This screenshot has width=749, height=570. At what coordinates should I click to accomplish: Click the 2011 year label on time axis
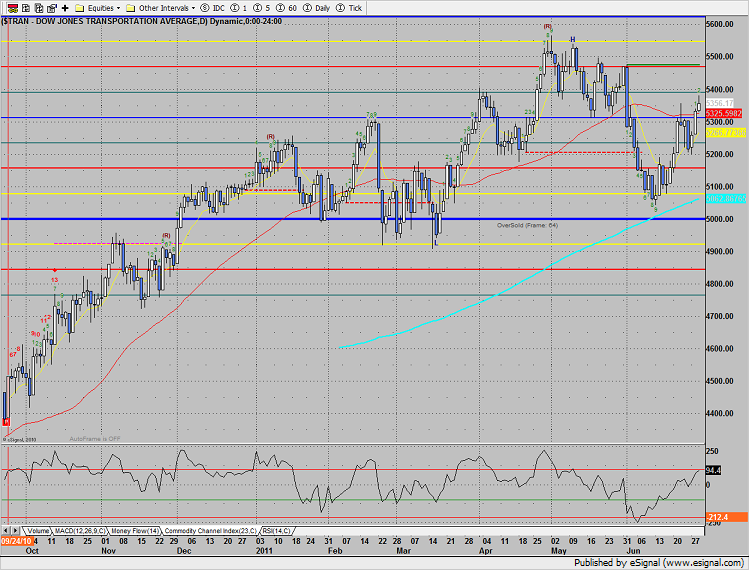coord(264,551)
